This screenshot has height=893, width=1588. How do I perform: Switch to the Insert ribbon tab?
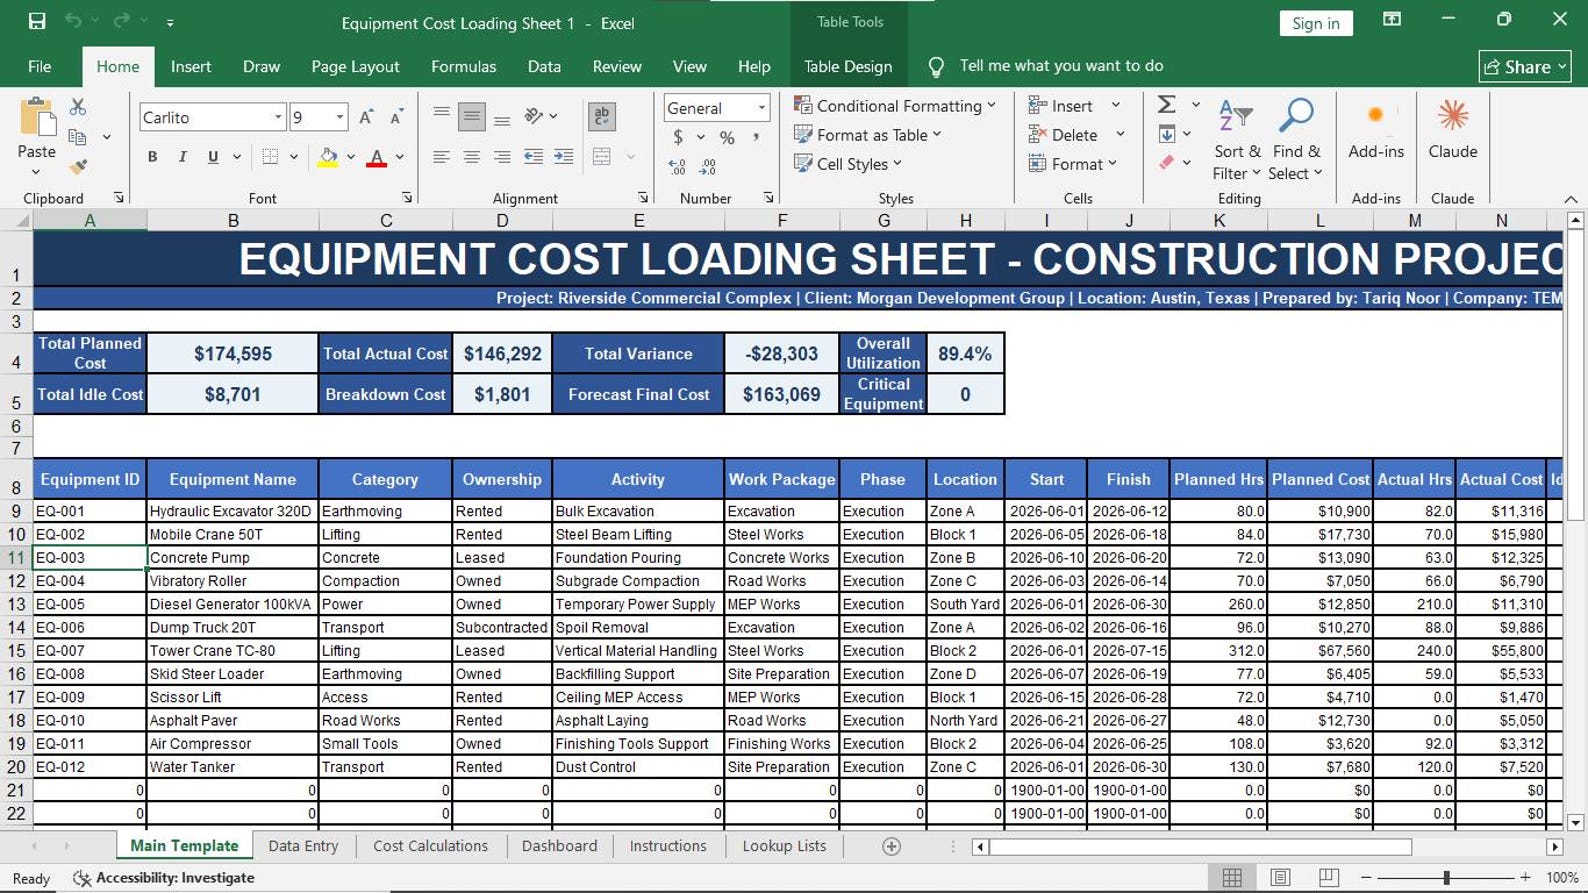190,66
